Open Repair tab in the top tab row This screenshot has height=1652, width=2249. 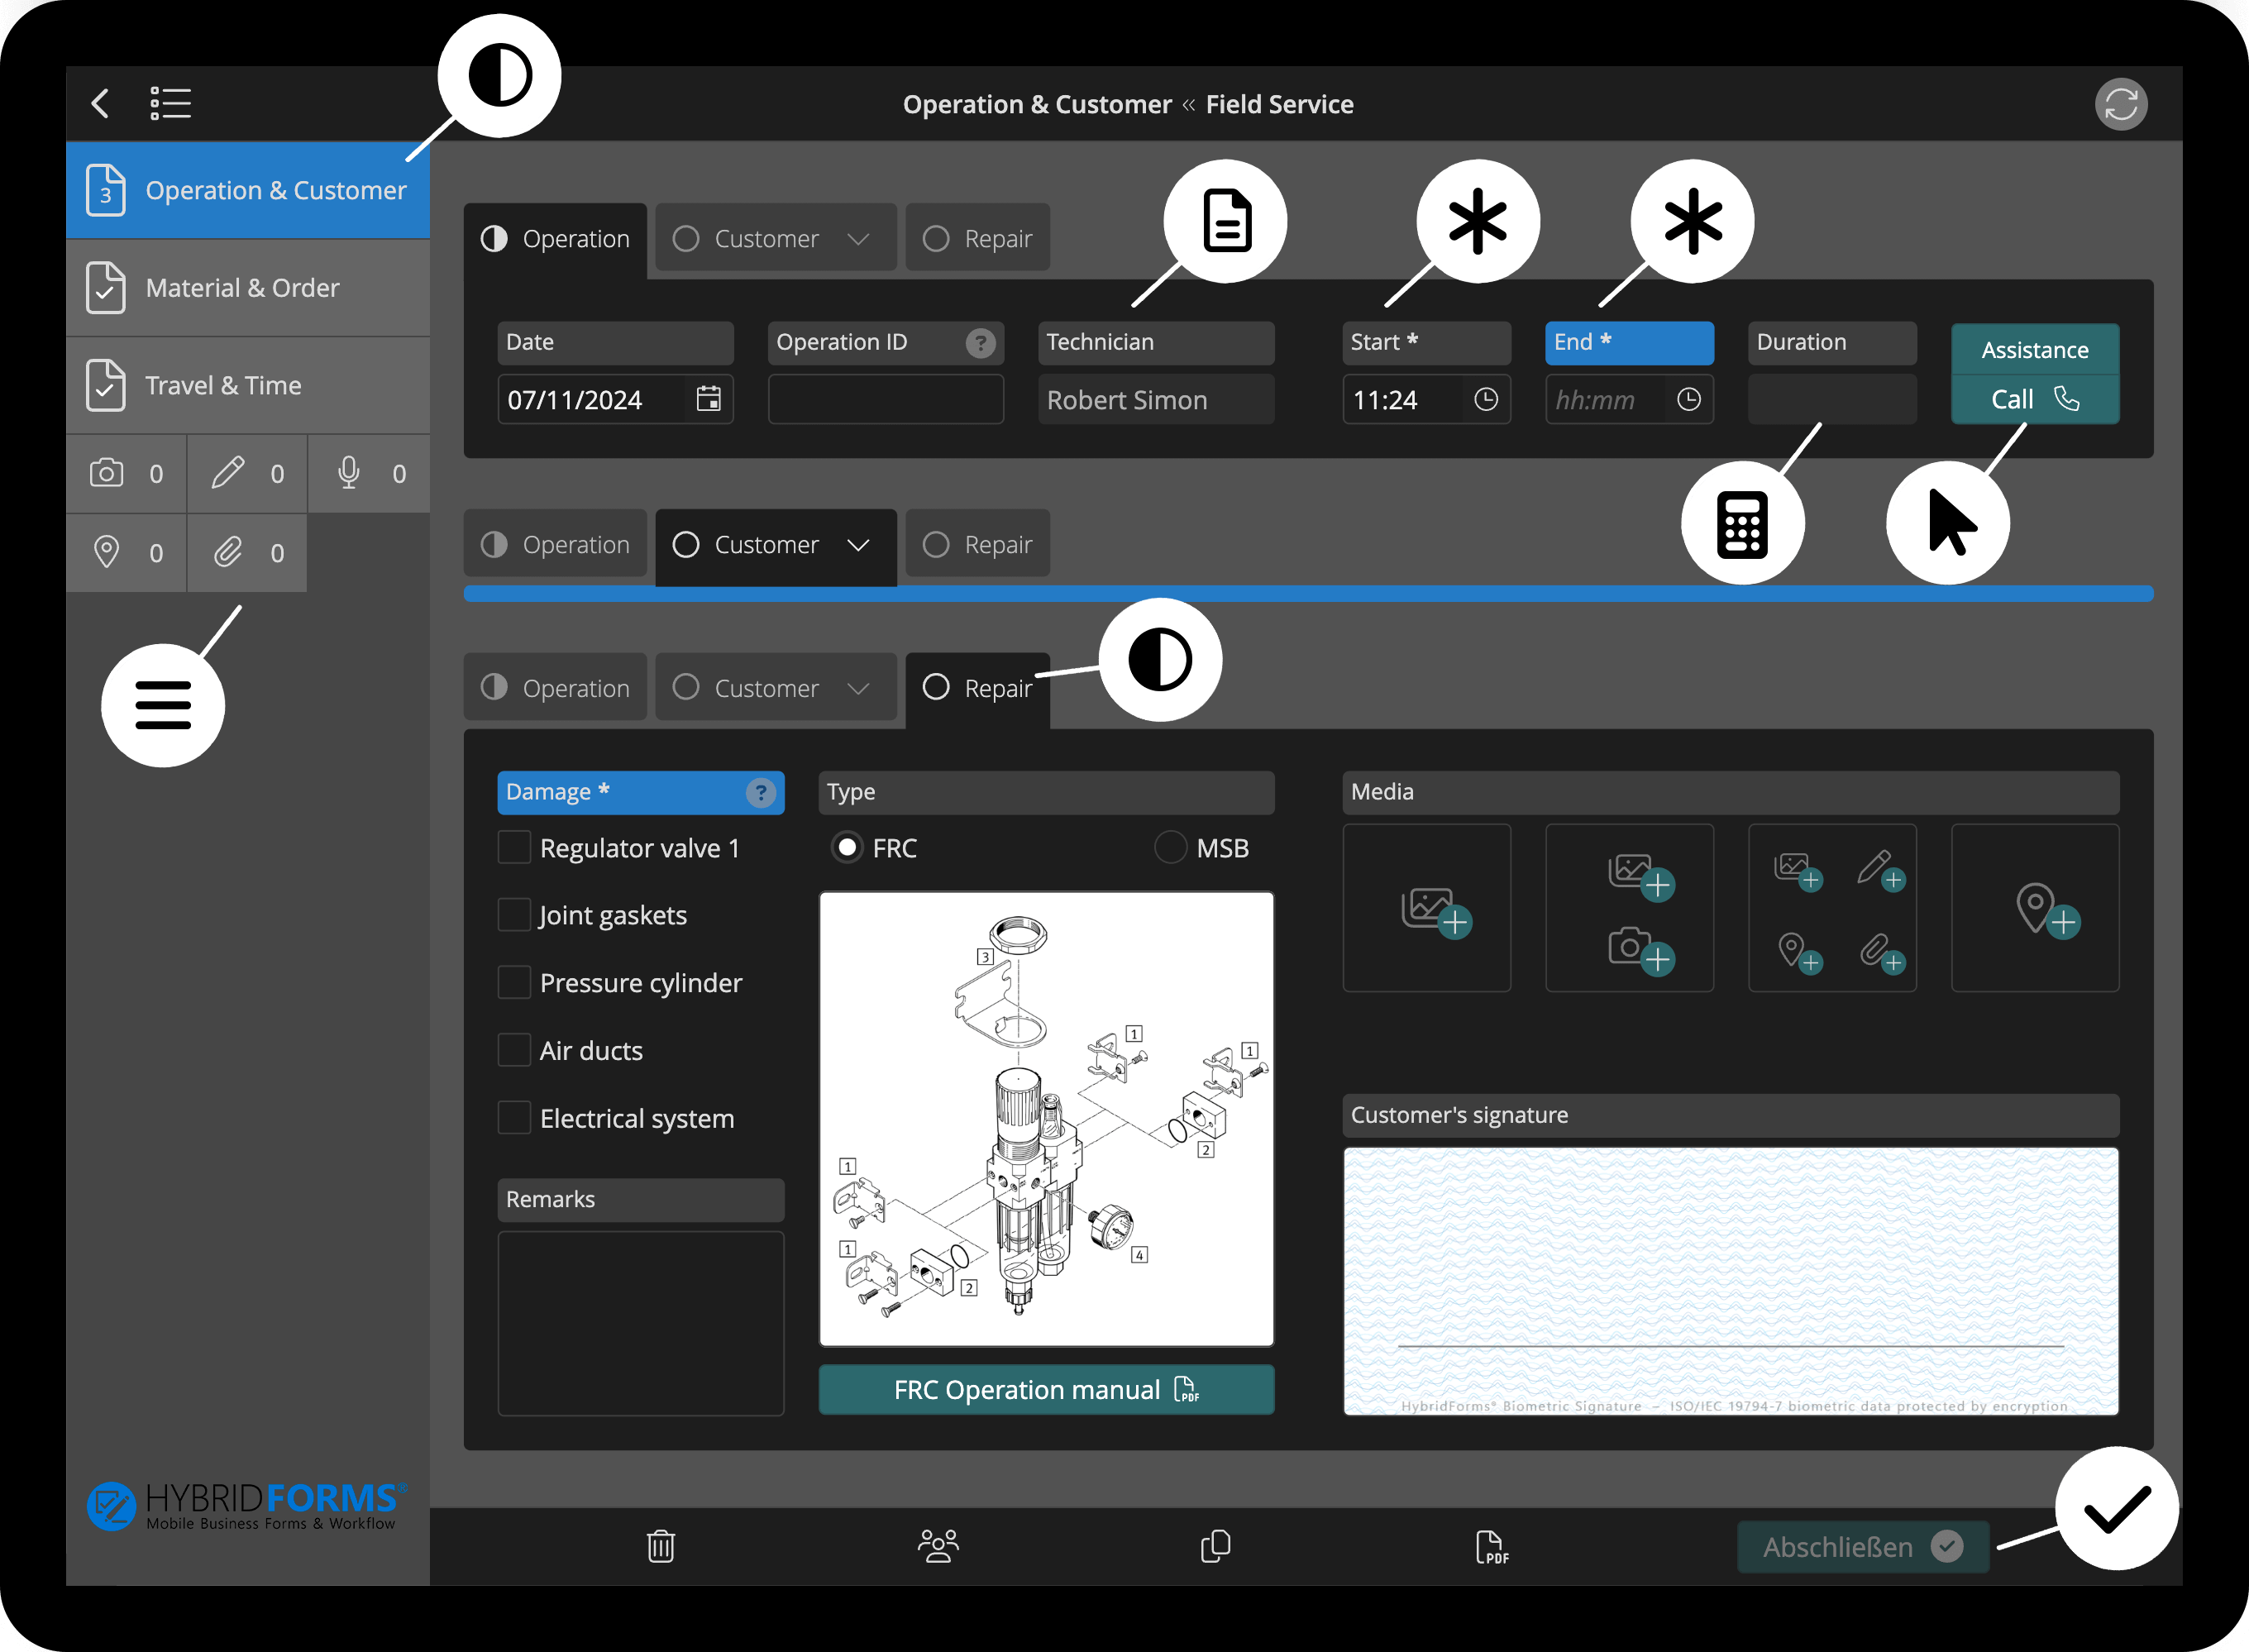coord(977,238)
